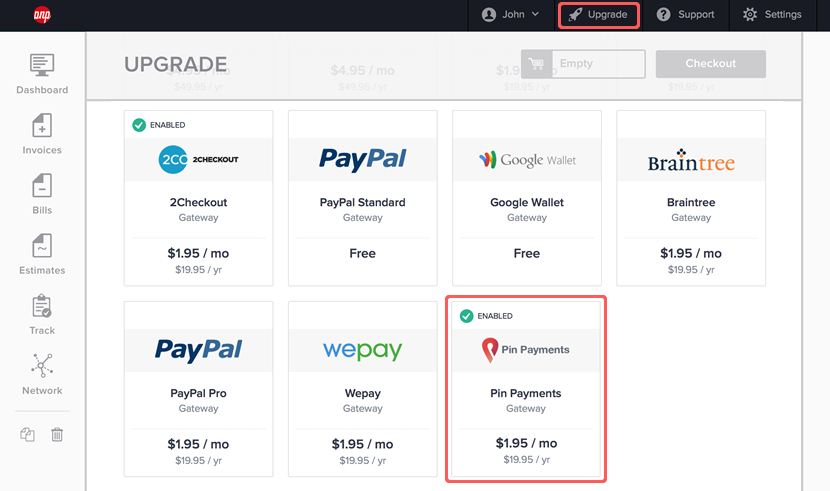Click the rocket icon beside Upgrade
830x491 pixels.
point(575,15)
